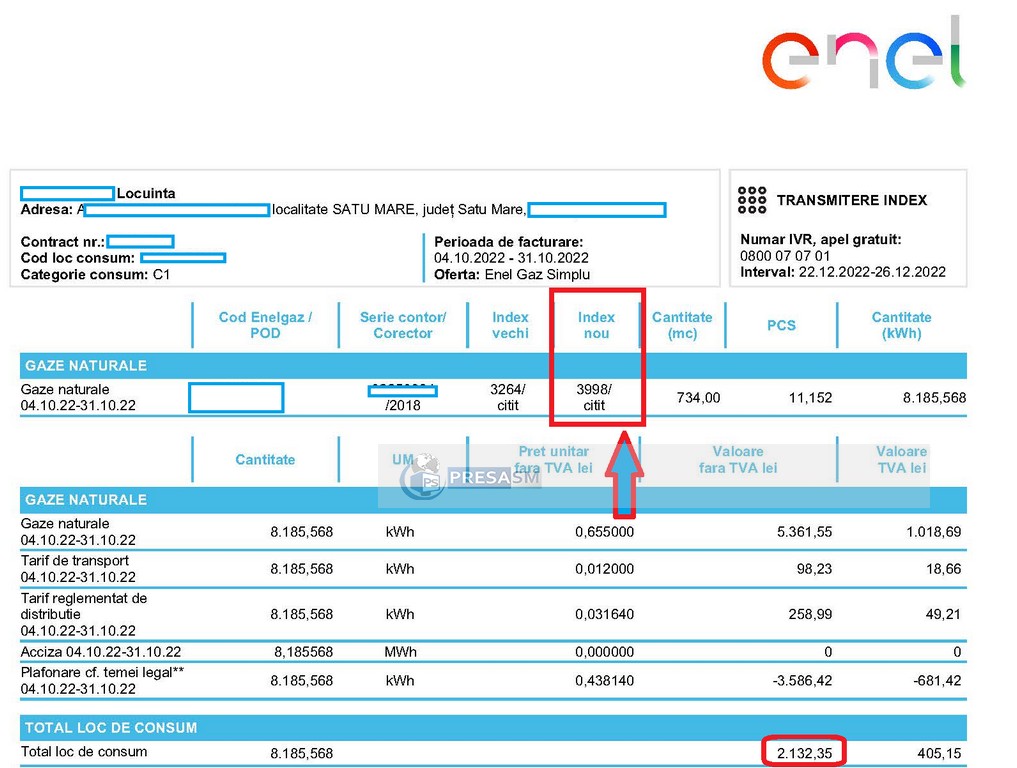Click the PCS column header
This screenshot has height=768, width=1017.
coord(781,325)
